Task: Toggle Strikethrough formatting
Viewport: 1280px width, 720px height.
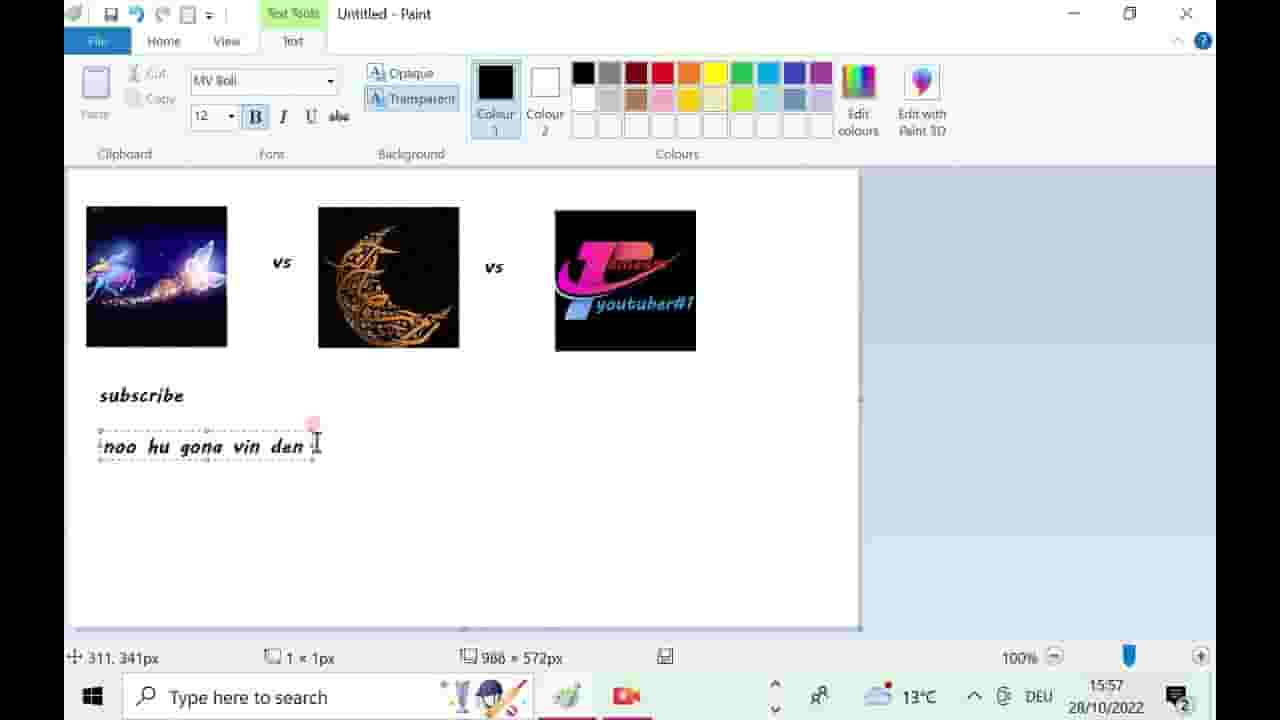Action: (339, 117)
